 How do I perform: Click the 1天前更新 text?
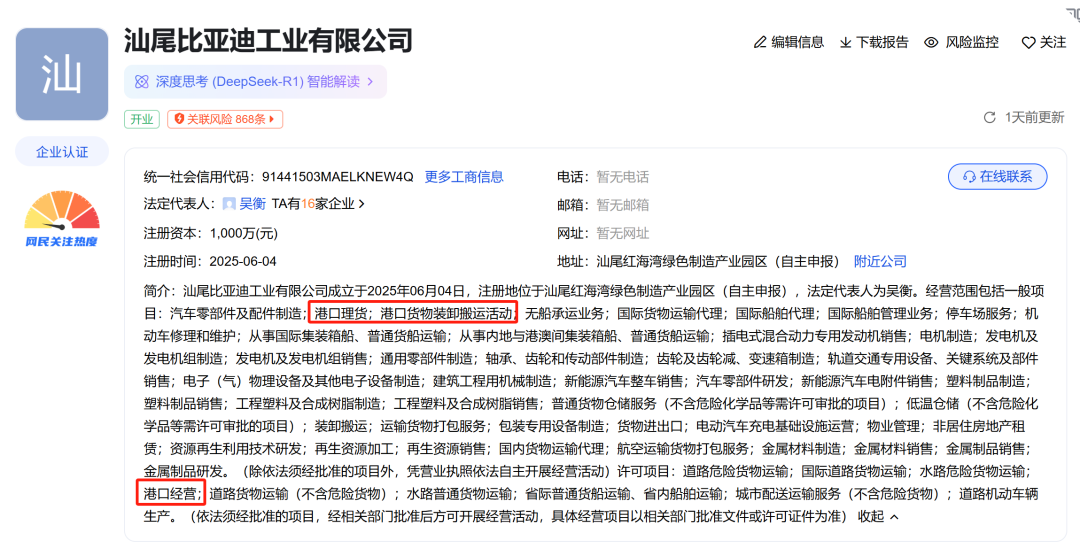coord(1035,118)
